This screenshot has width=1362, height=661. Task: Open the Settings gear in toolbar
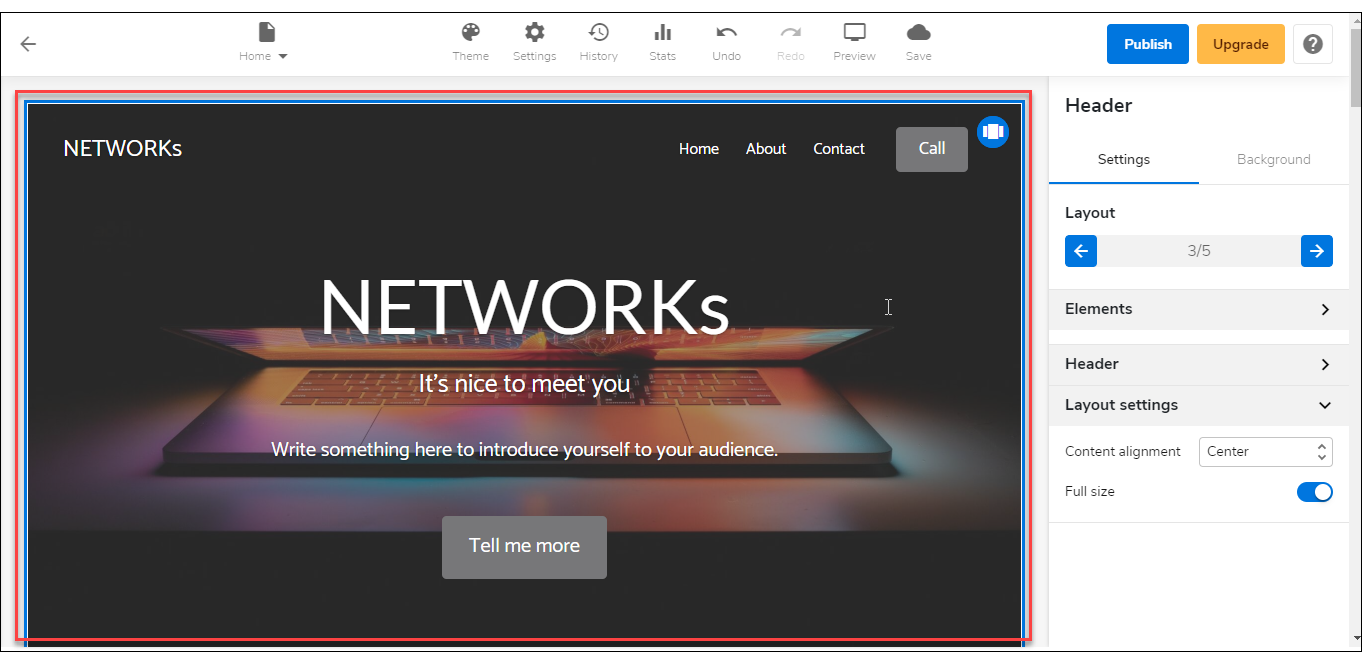point(534,43)
